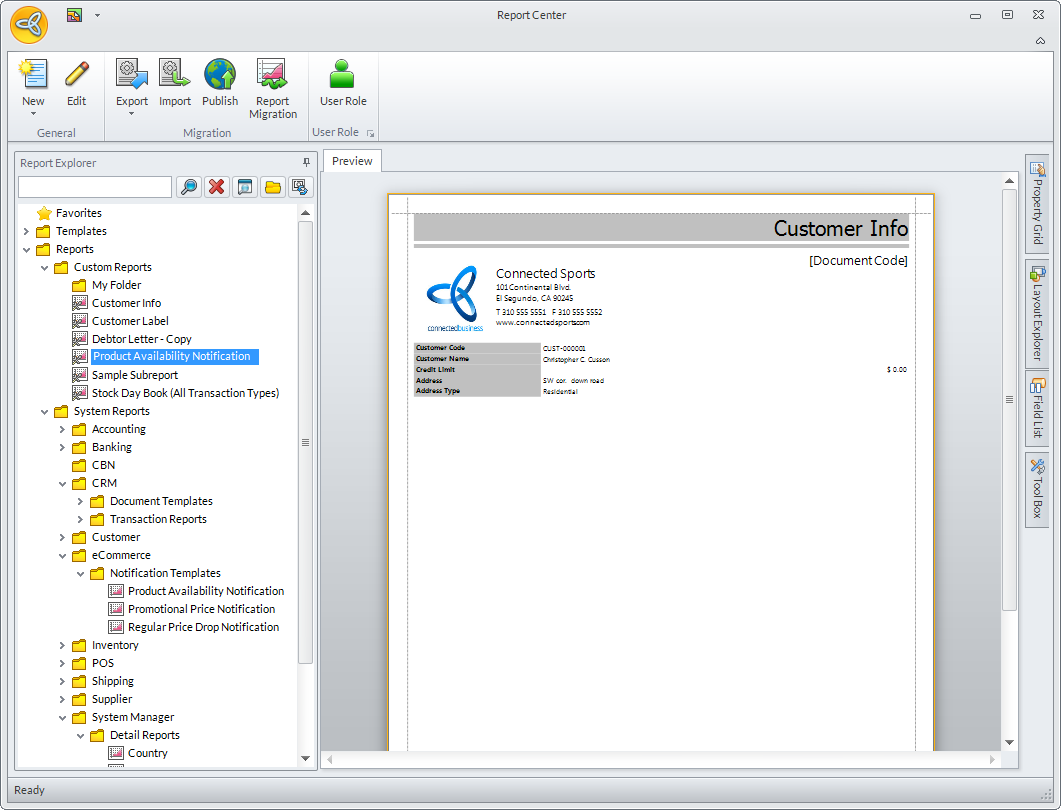
Task: Select the Customer Label report
Action: point(130,321)
